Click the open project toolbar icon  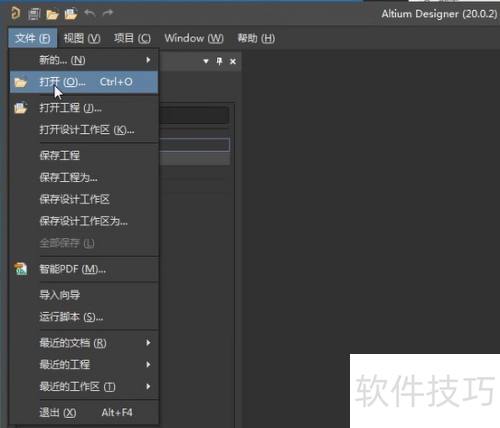coord(71,14)
